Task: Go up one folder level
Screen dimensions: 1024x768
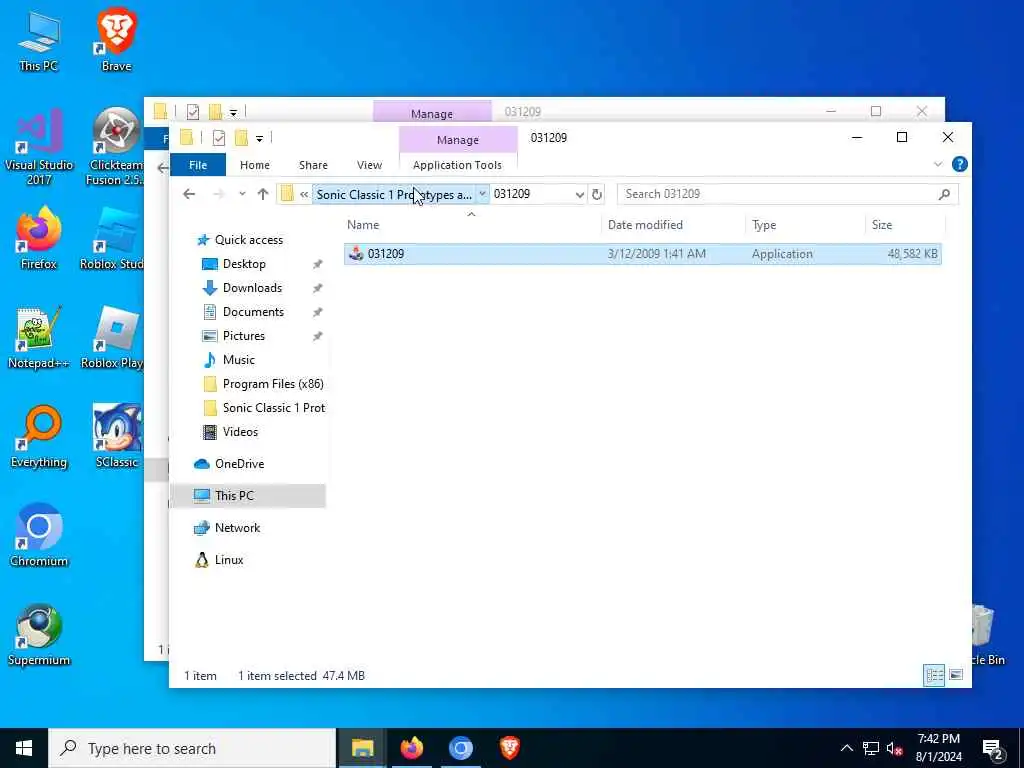Action: [263, 194]
